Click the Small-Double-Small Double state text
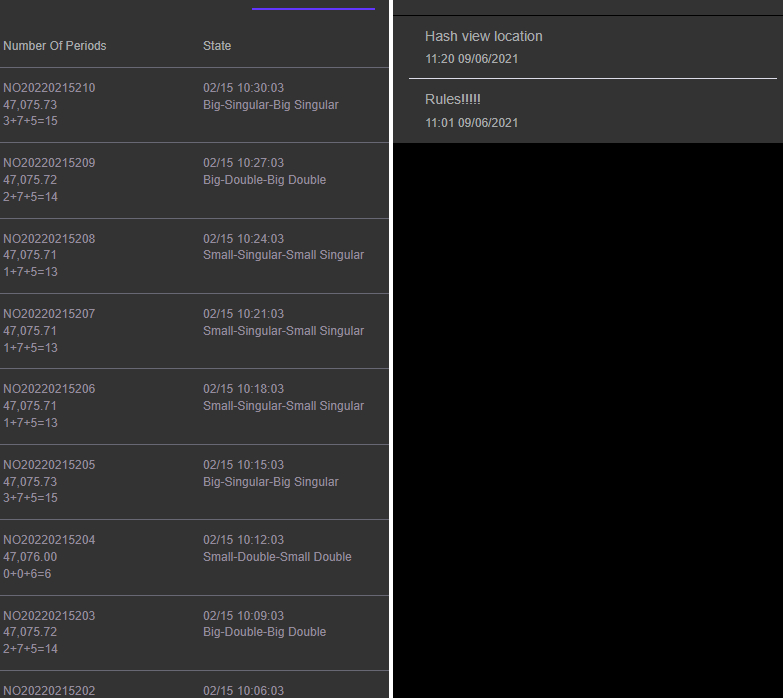The height and width of the screenshot is (698, 783). click(x=277, y=557)
